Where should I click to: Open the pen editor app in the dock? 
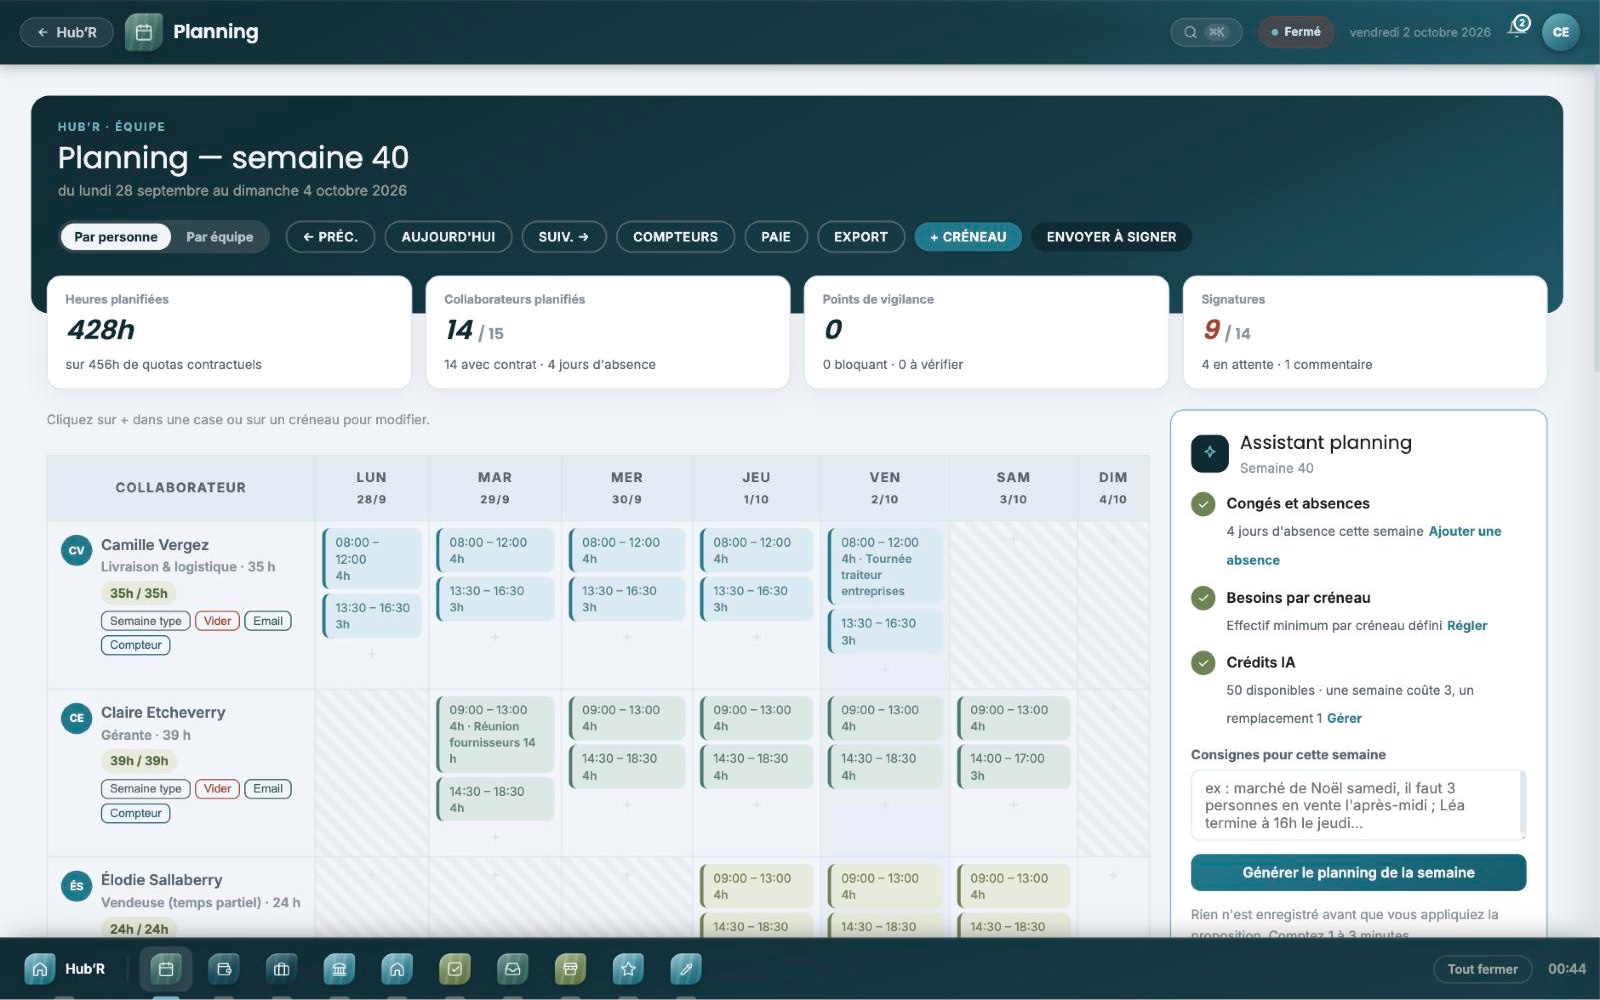tap(686, 968)
